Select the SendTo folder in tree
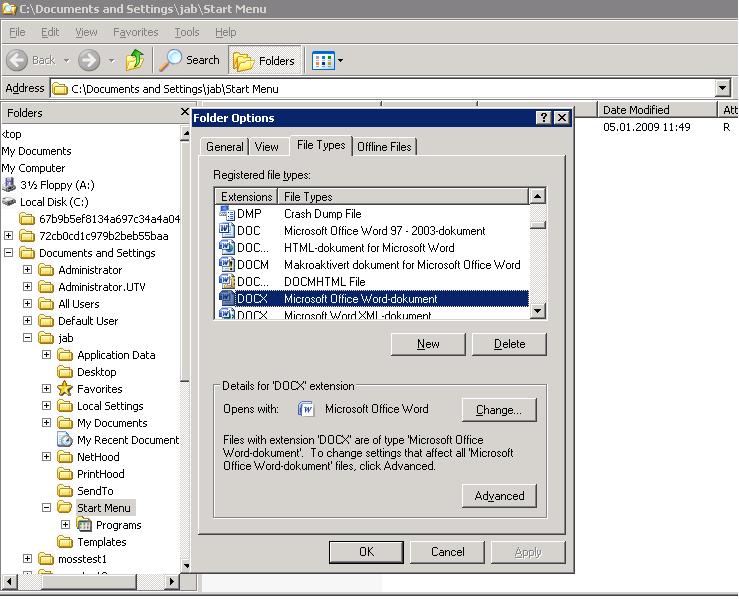This screenshot has height=599, width=739. point(95,491)
